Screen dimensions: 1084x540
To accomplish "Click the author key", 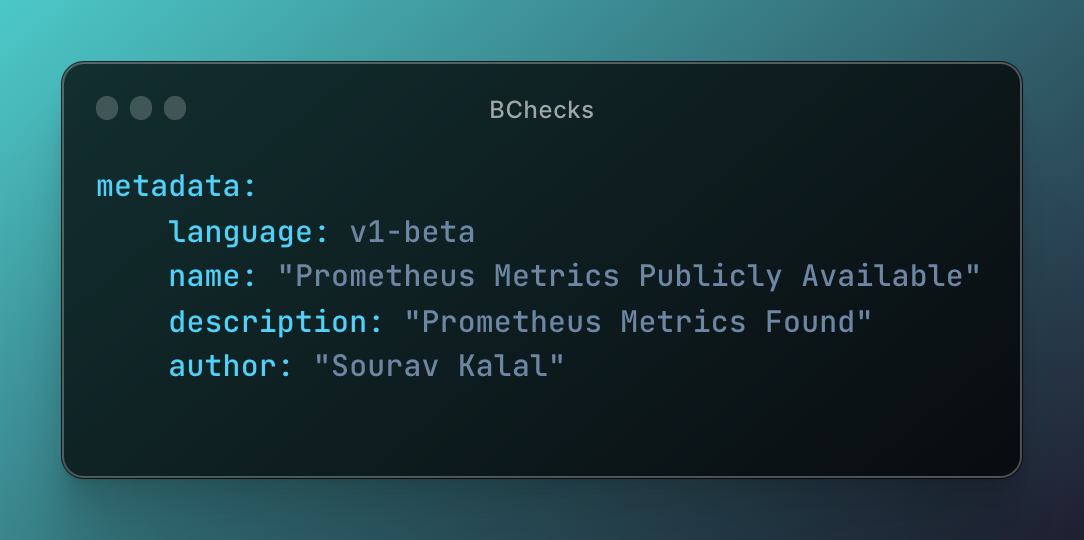I will coord(222,366).
